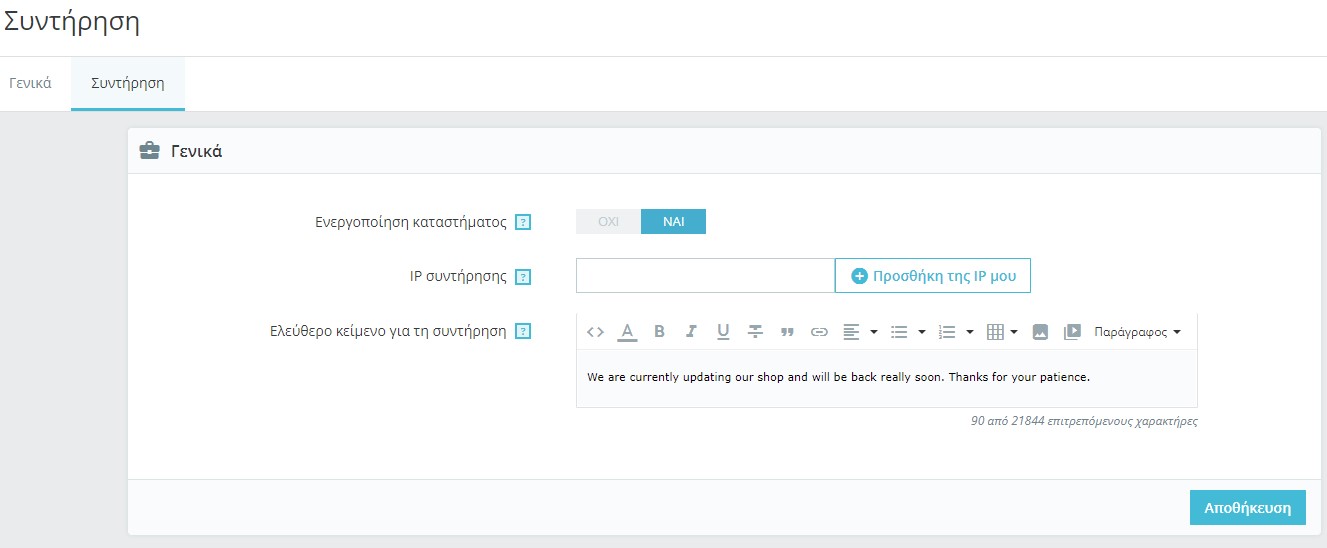The width and height of the screenshot is (1327, 548).
Task: Open the text color picker
Action: pos(627,332)
